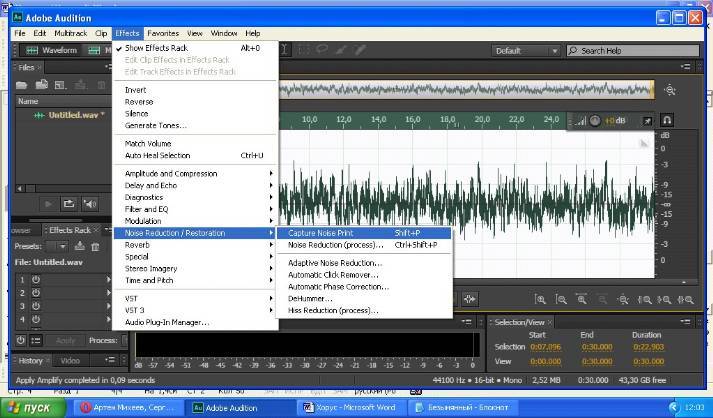Click Selection Duration value 0:22.903
The height and width of the screenshot is (418, 713).
click(x=649, y=347)
